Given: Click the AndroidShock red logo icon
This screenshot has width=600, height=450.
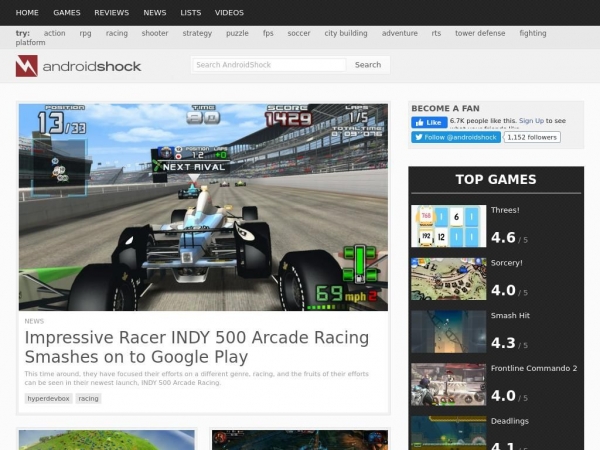Looking at the screenshot, I should [x=26, y=66].
